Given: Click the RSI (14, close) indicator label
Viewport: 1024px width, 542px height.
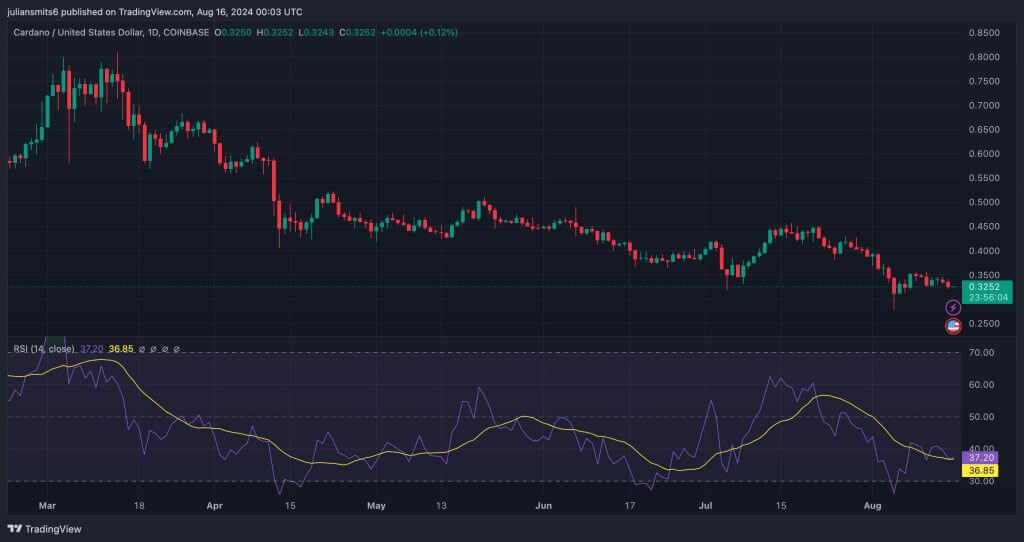Looking at the screenshot, I should [x=44, y=349].
